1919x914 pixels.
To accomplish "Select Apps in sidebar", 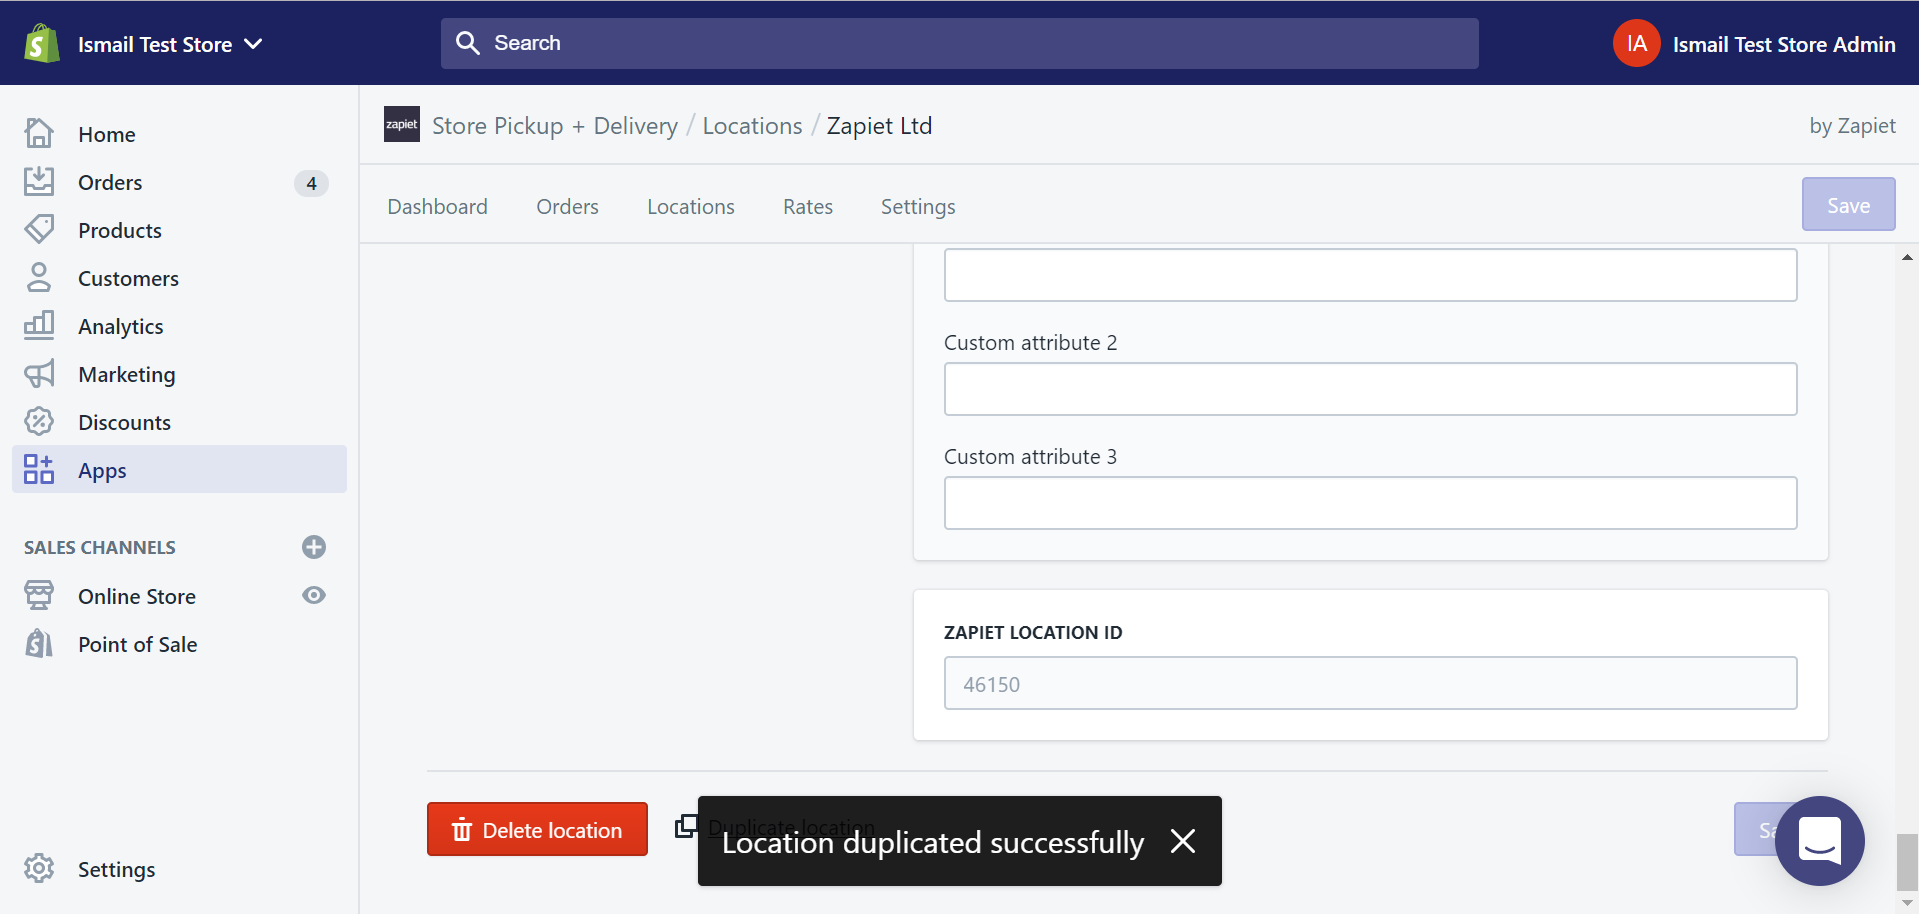I will [x=179, y=469].
